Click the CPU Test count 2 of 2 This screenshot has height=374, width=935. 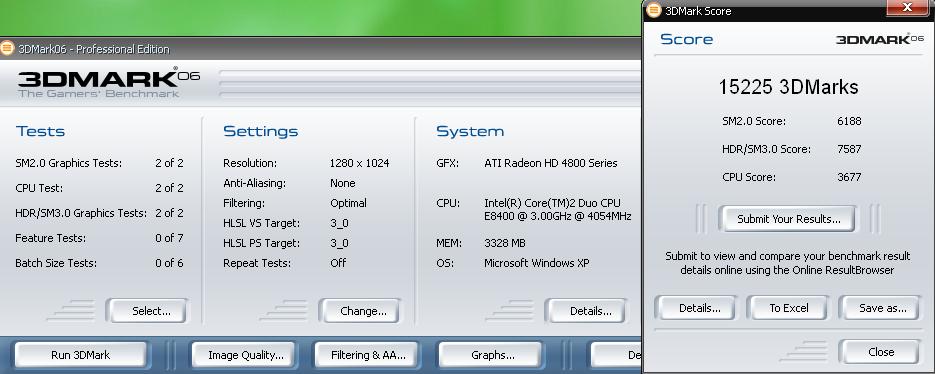coord(169,188)
